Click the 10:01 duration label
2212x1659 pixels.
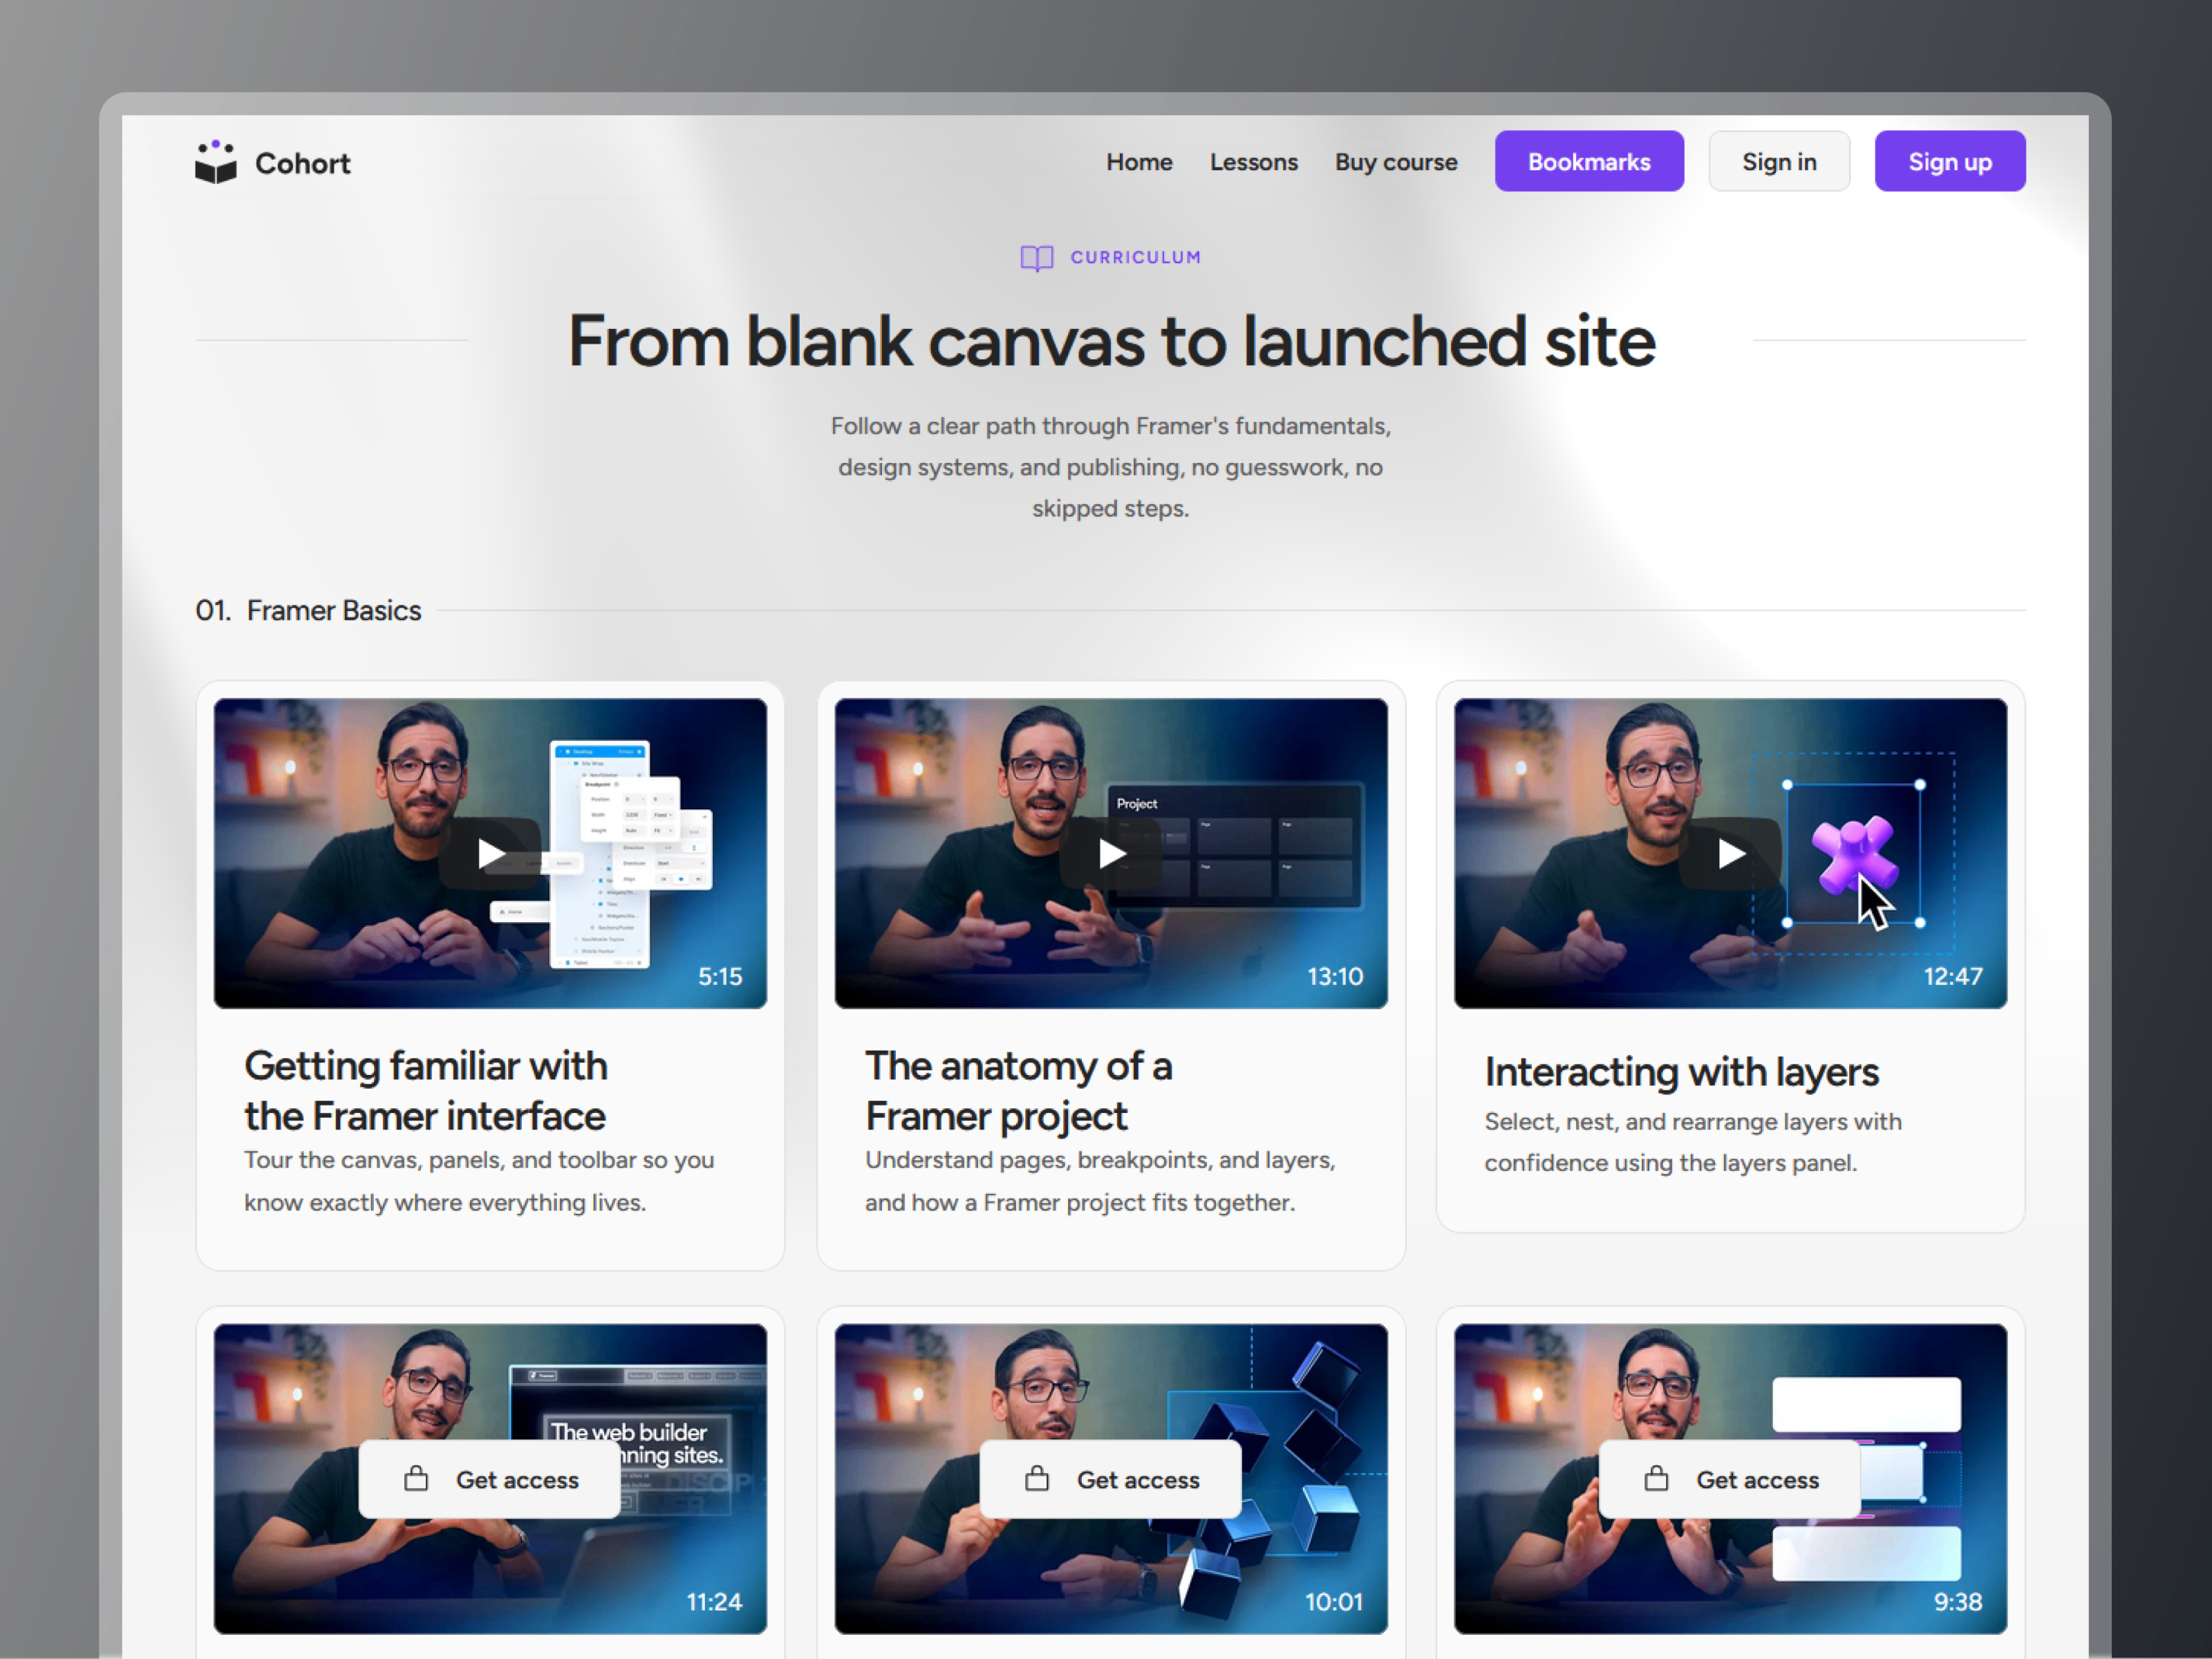tap(1334, 1602)
